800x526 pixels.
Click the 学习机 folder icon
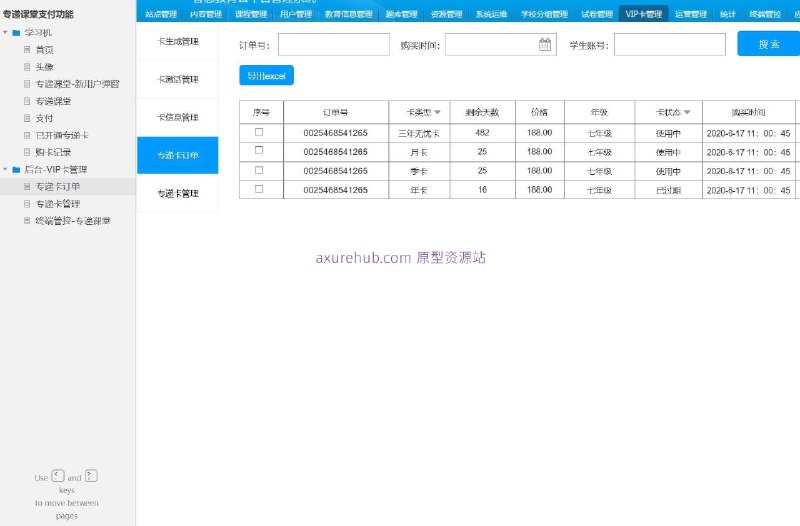16,33
